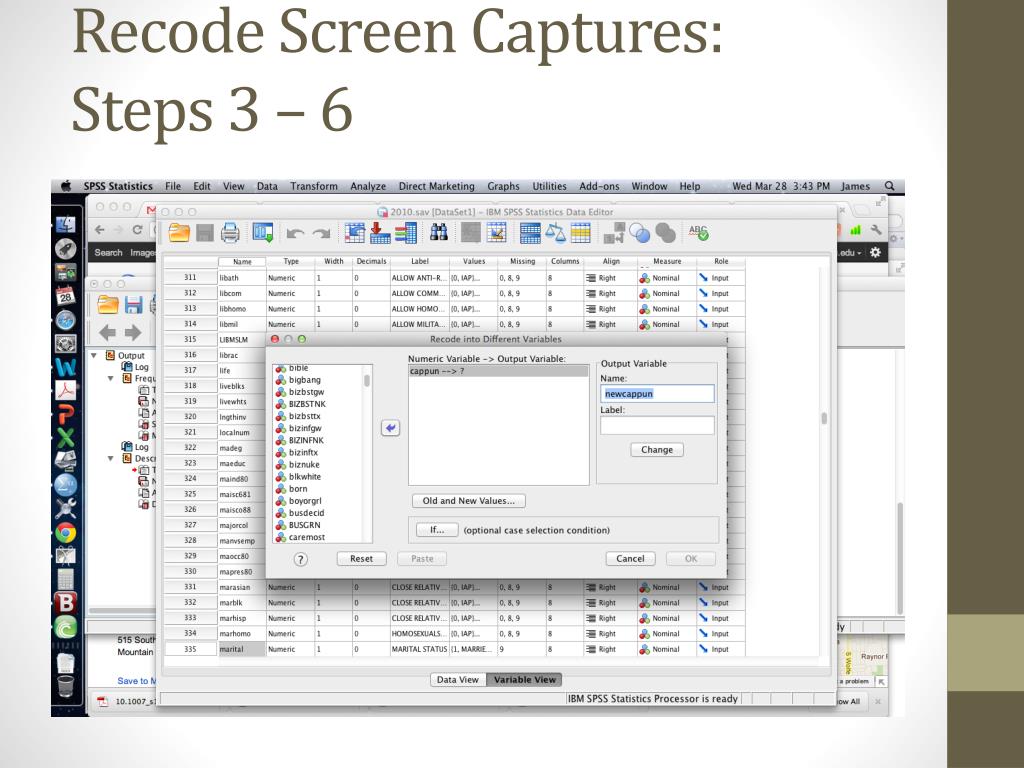Select biznuke in the variable list
The height and width of the screenshot is (768, 1024).
304,465
